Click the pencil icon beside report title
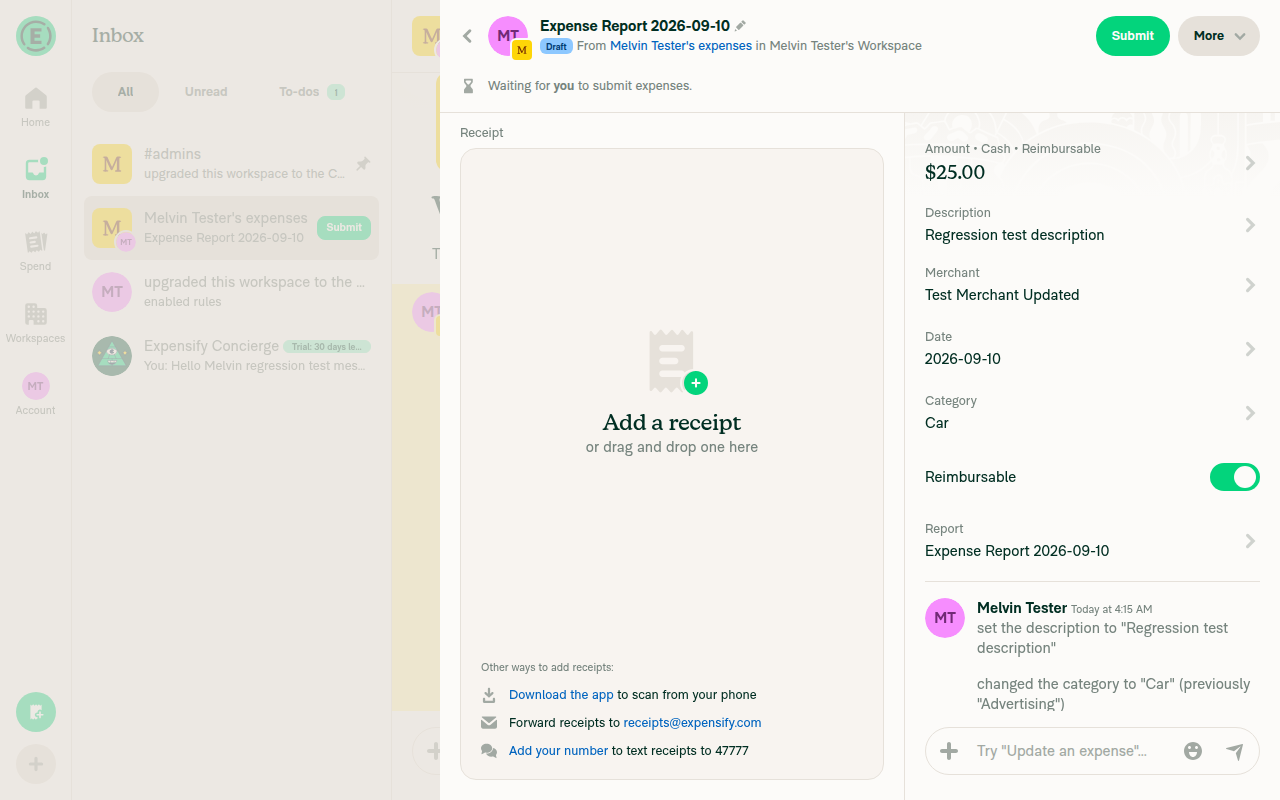 741,26
